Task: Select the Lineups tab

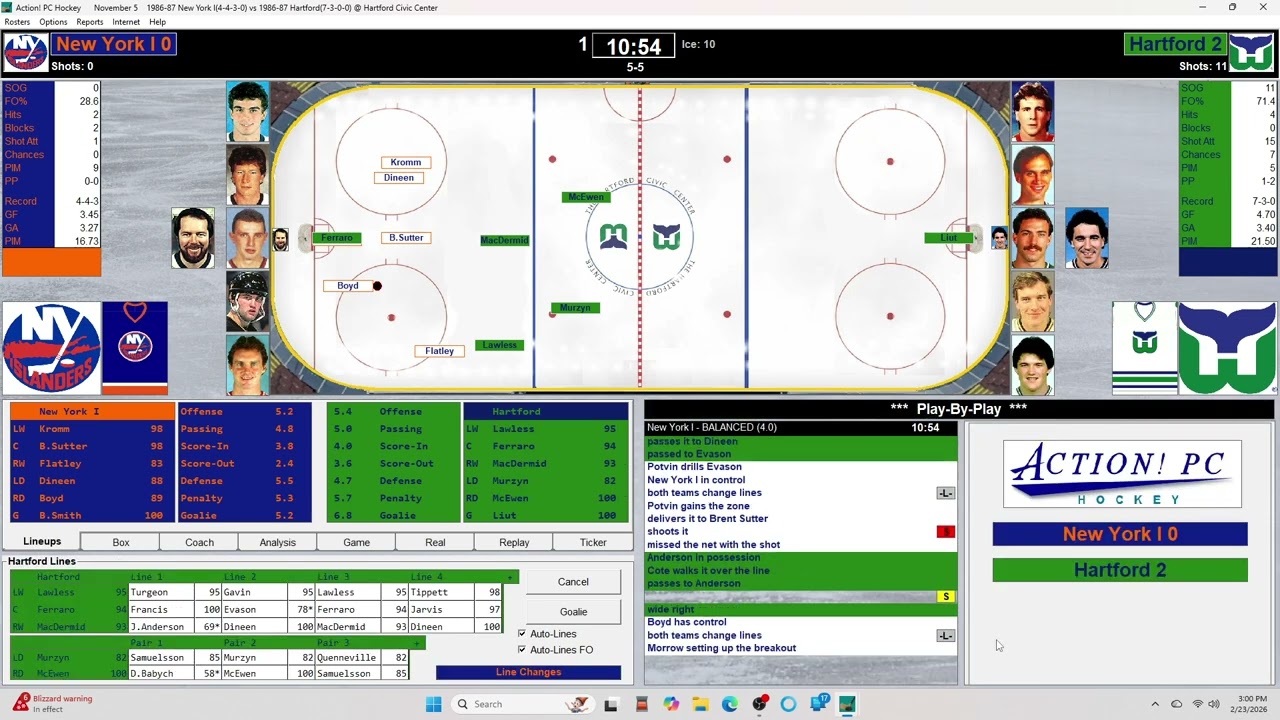Action: (x=43, y=541)
